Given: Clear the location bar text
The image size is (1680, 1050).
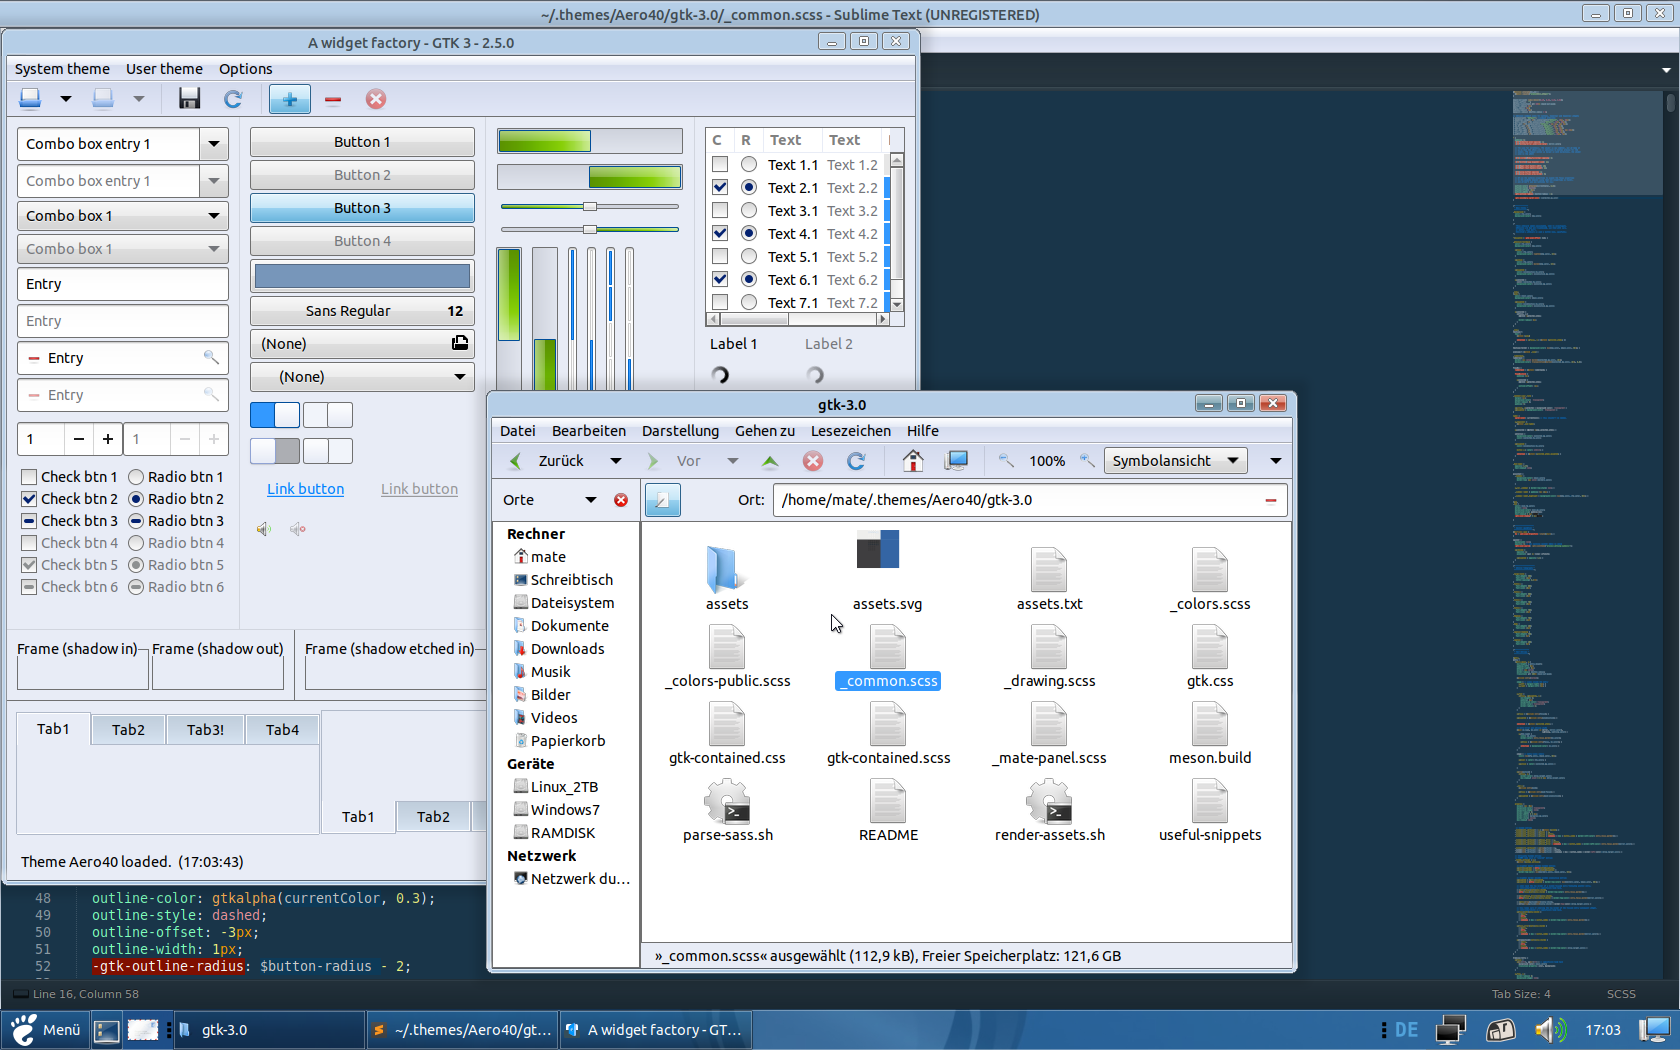Looking at the screenshot, I should click(1271, 500).
